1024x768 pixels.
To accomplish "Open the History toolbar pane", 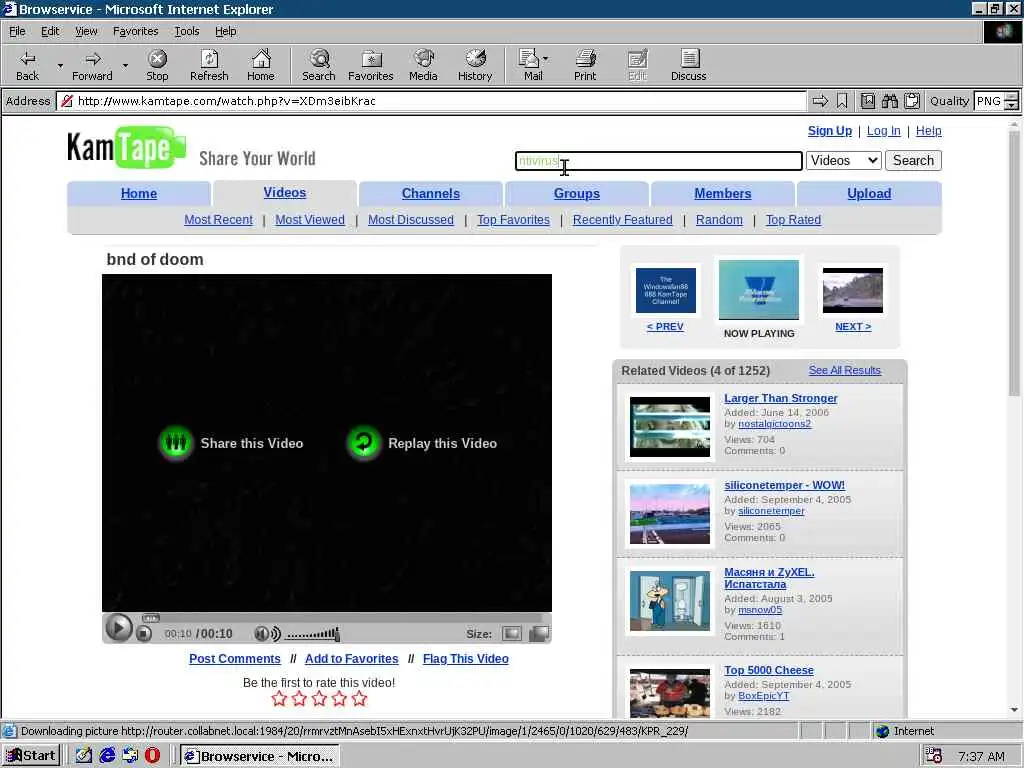I will point(475,65).
